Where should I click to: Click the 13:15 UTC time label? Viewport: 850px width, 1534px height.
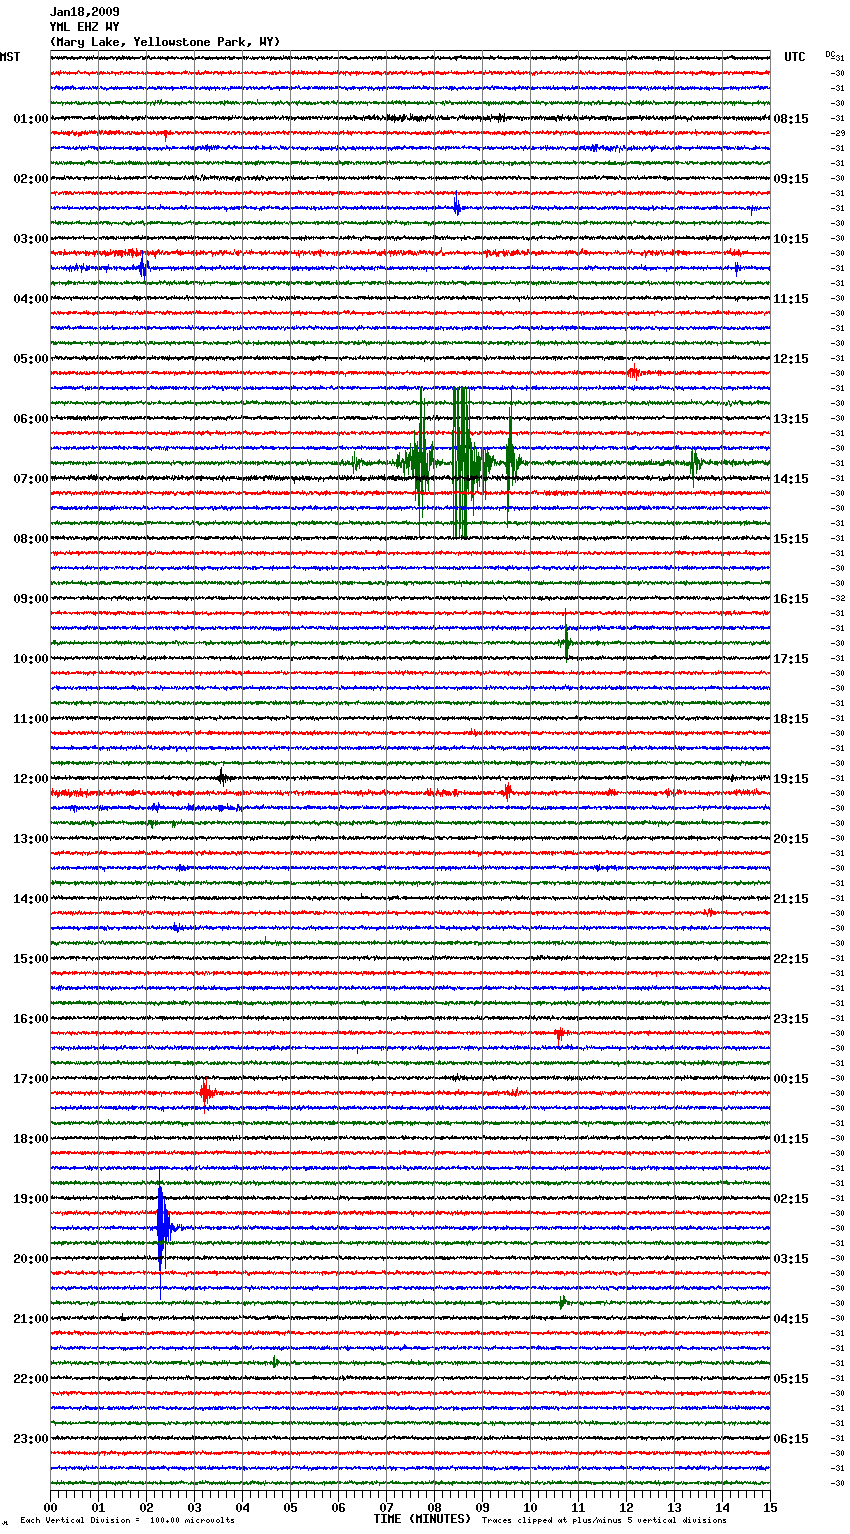(791, 419)
